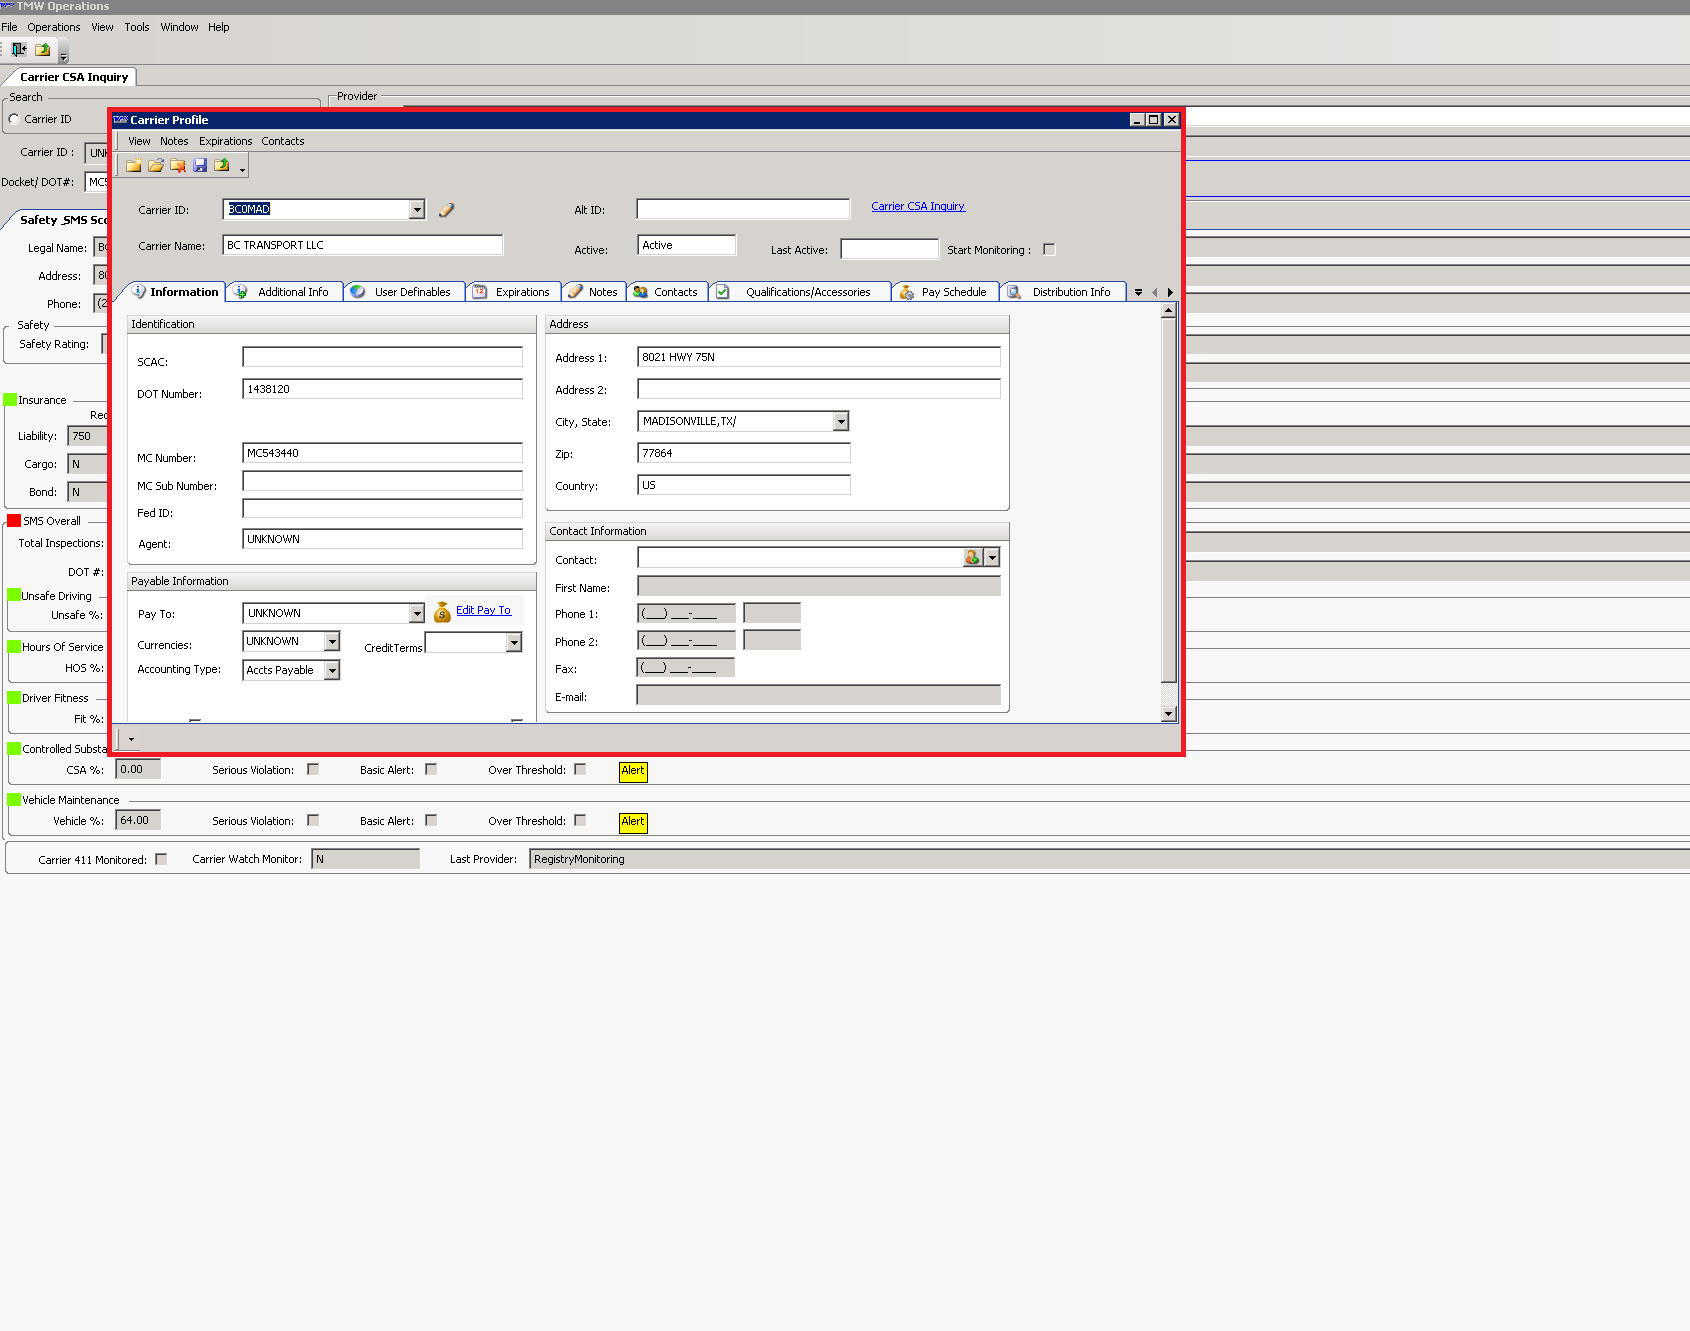Click the Address 1 field
The width and height of the screenshot is (1690, 1331).
pyautogui.click(x=818, y=357)
